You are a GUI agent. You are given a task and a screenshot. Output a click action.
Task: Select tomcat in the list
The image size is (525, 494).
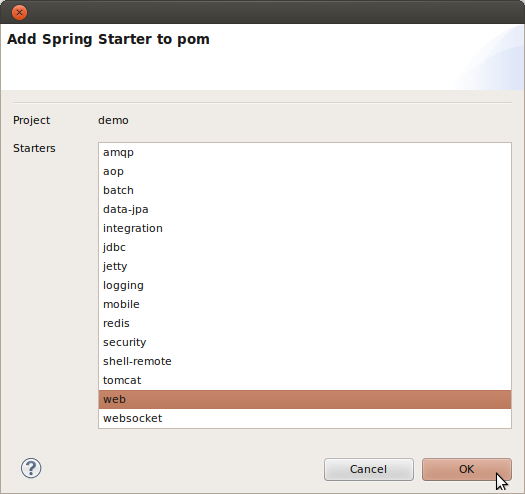[x=305, y=380]
